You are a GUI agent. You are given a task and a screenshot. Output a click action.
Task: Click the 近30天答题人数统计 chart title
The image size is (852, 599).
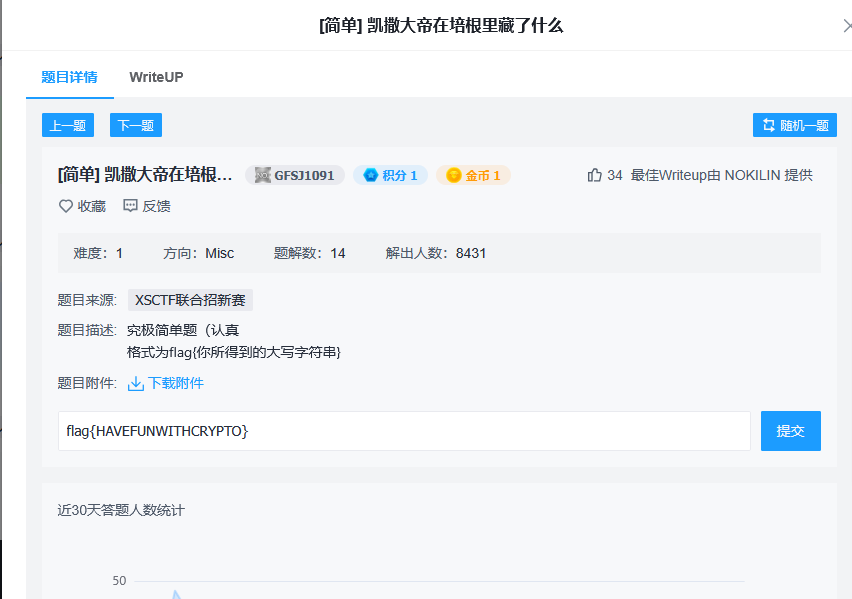pyautogui.click(x=121, y=510)
